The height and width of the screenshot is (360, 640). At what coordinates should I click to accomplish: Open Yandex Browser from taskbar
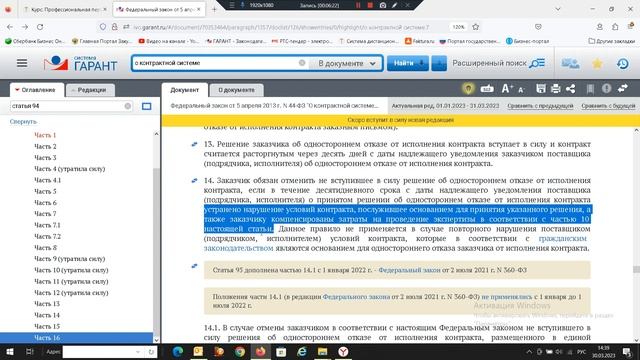(343, 351)
